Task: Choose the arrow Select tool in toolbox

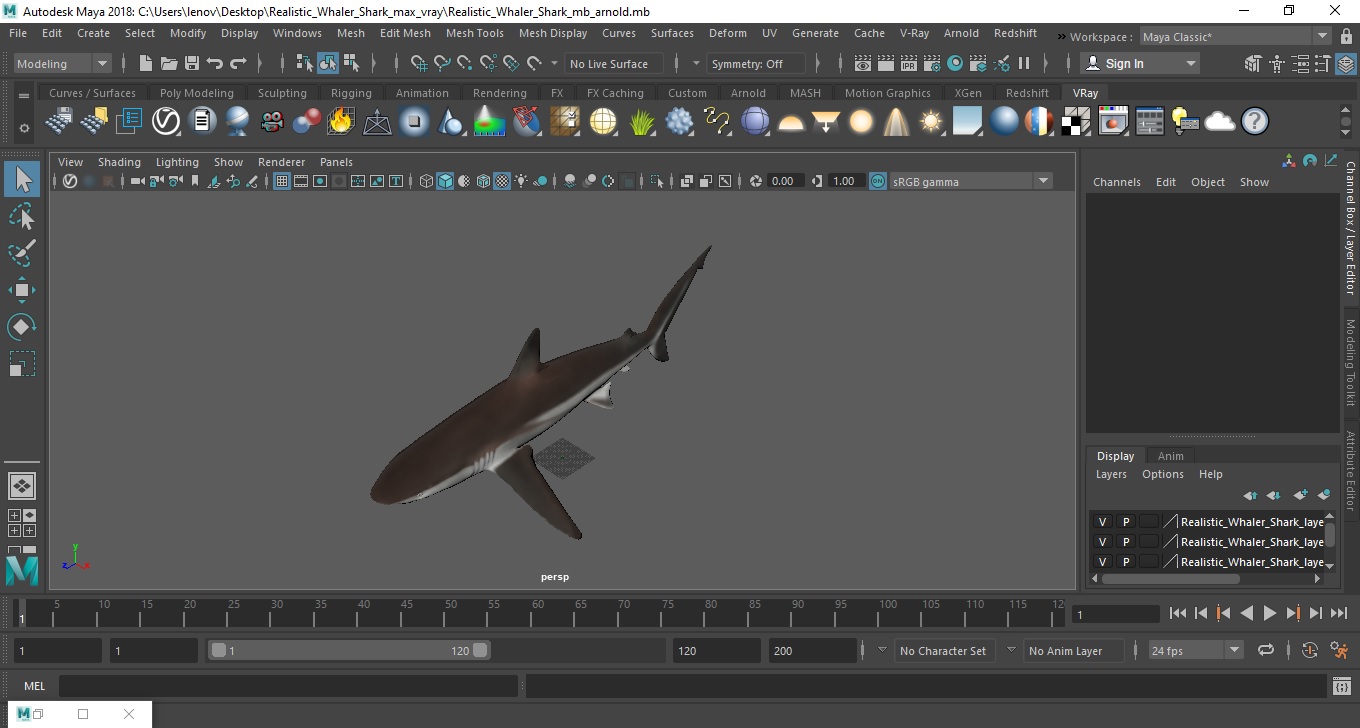Action: 22,180
